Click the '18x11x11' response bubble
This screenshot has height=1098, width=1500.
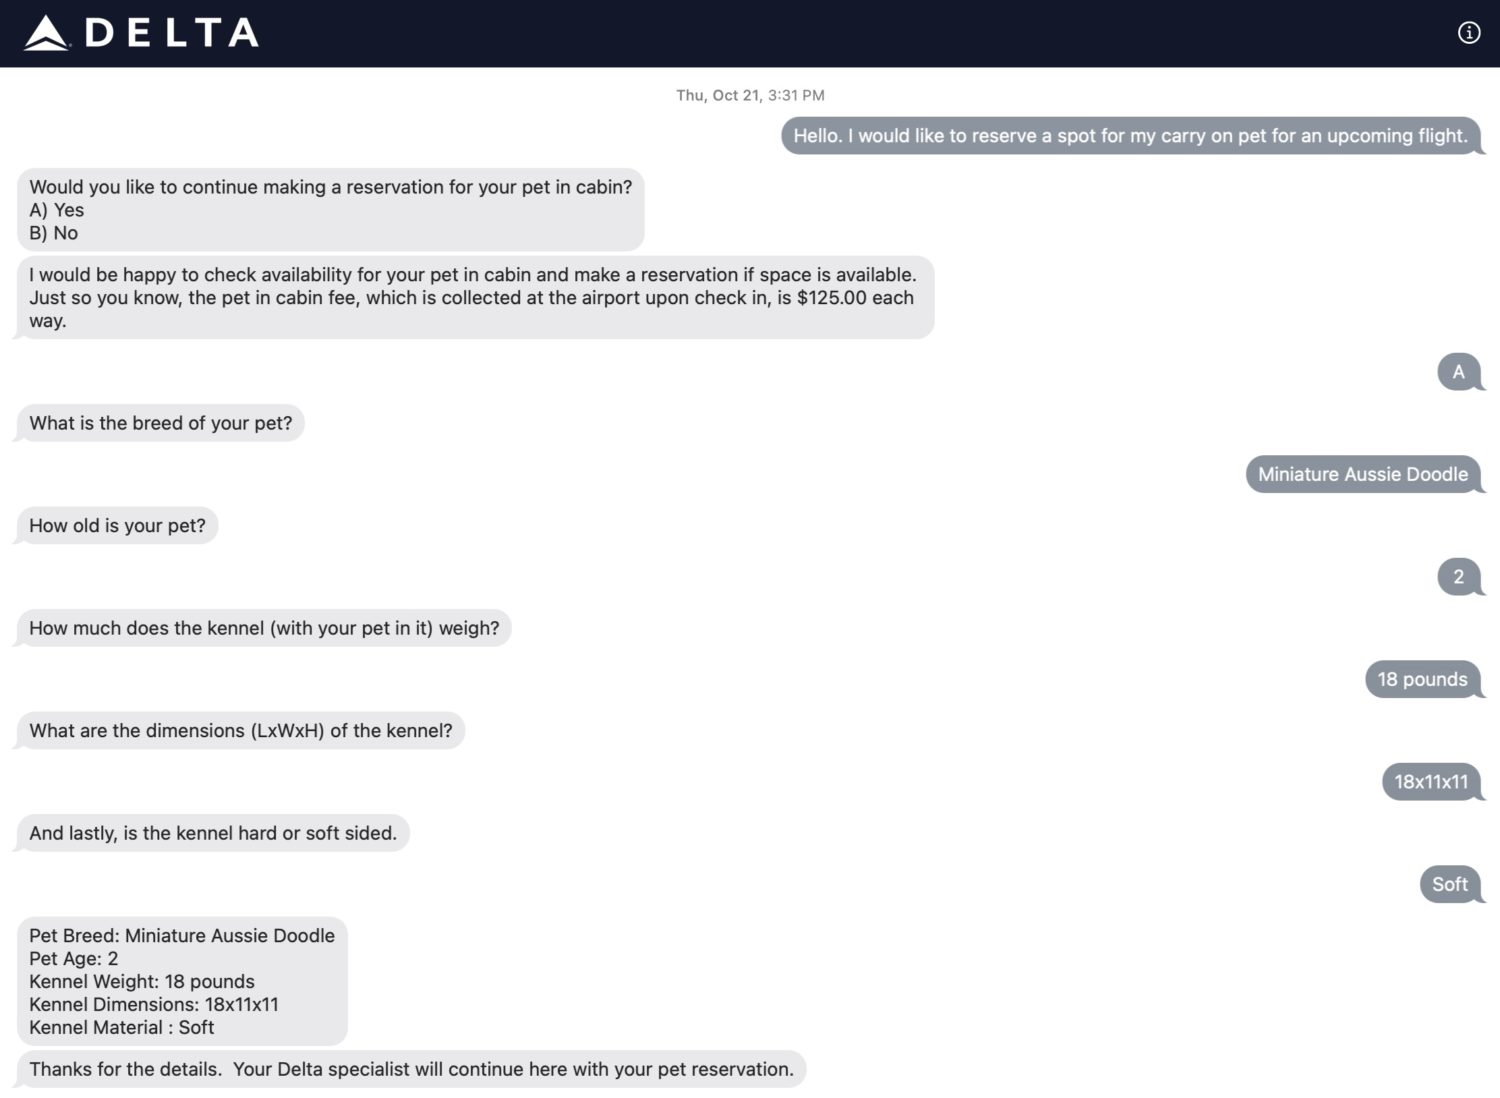coord(1431,782)
